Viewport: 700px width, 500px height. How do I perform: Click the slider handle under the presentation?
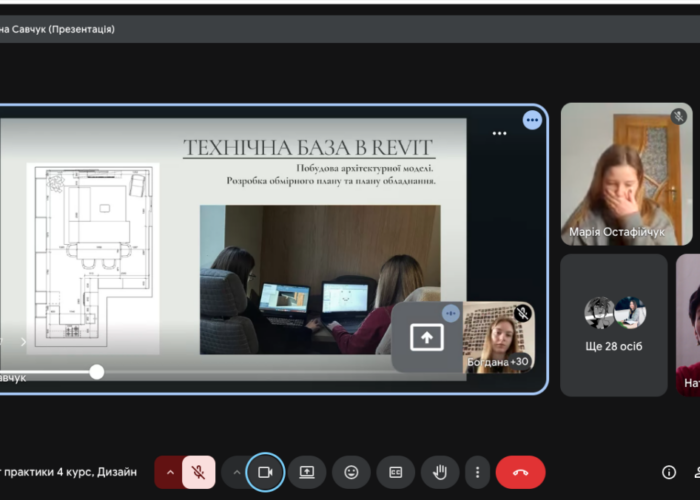tap(97, 372)
